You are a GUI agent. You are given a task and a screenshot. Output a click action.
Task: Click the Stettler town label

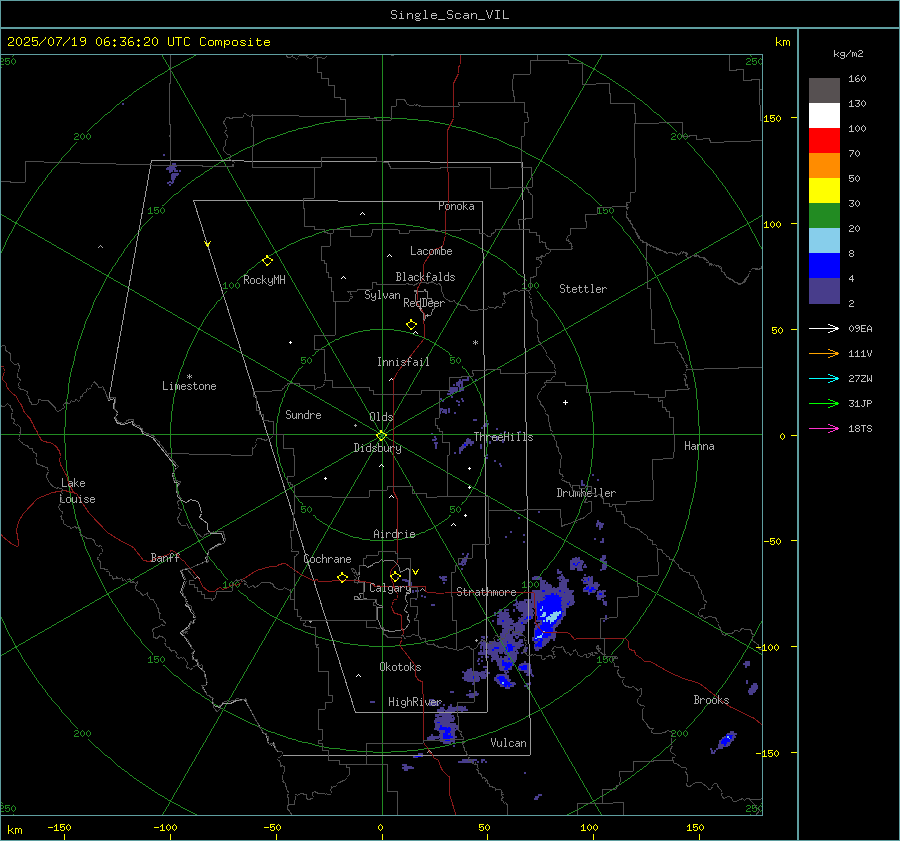tap(583, 289)
